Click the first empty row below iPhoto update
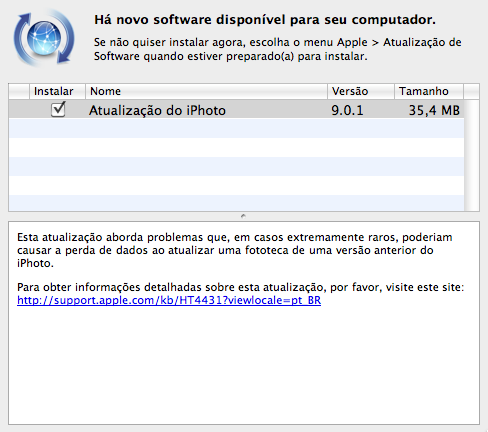Screen dimensions: 488x432 click(236, 128)
